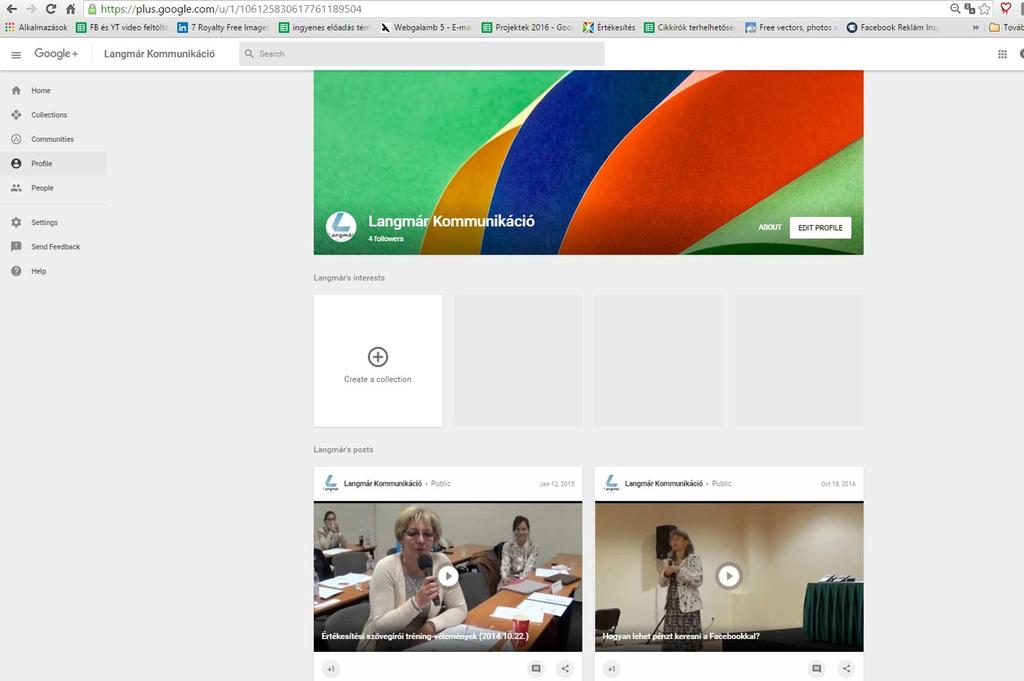Click author avatar on Oct 18 post

pyautogui.click(x=611, y=483)
